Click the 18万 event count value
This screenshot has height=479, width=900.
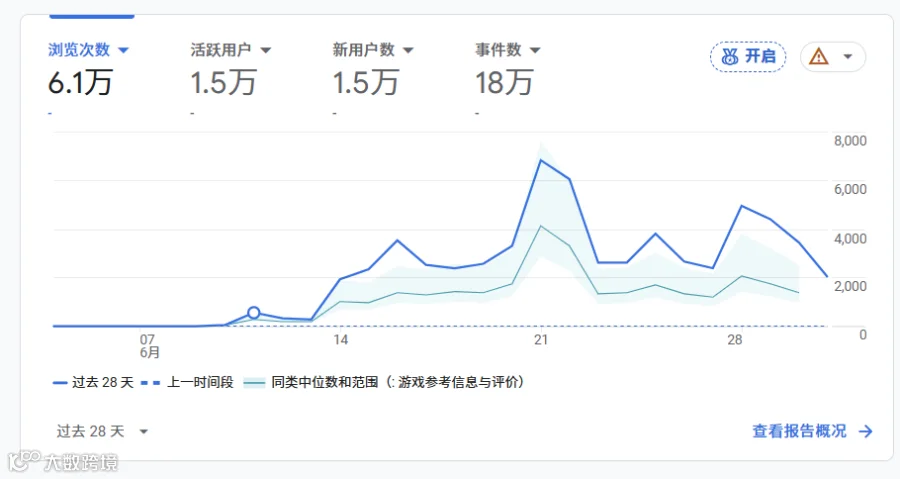click(x=504, y=83)
